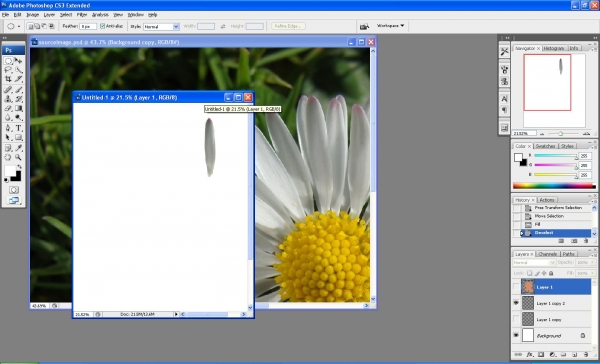Select the Type tool

[18, 128]
